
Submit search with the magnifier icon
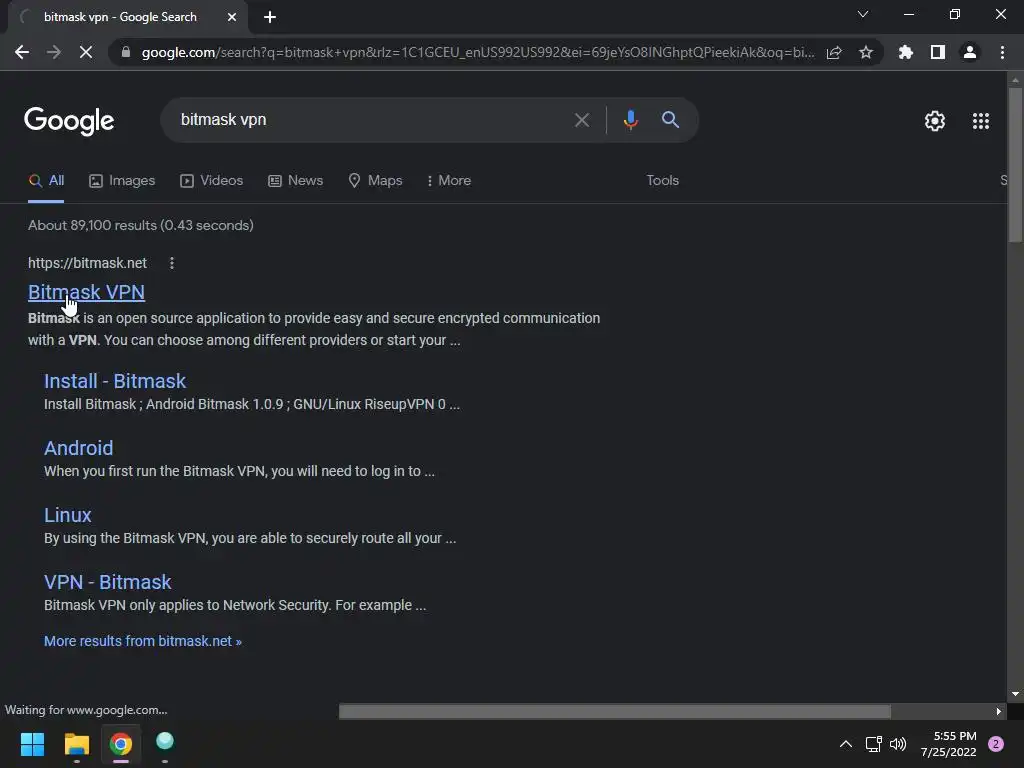(670, 120)
